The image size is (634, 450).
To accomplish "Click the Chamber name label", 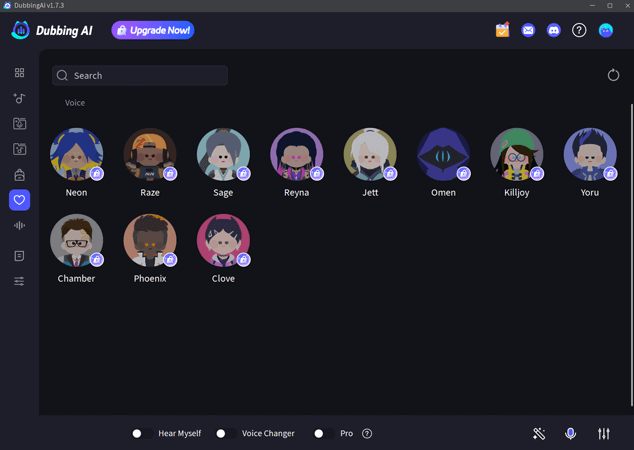I will click(76, 279).
